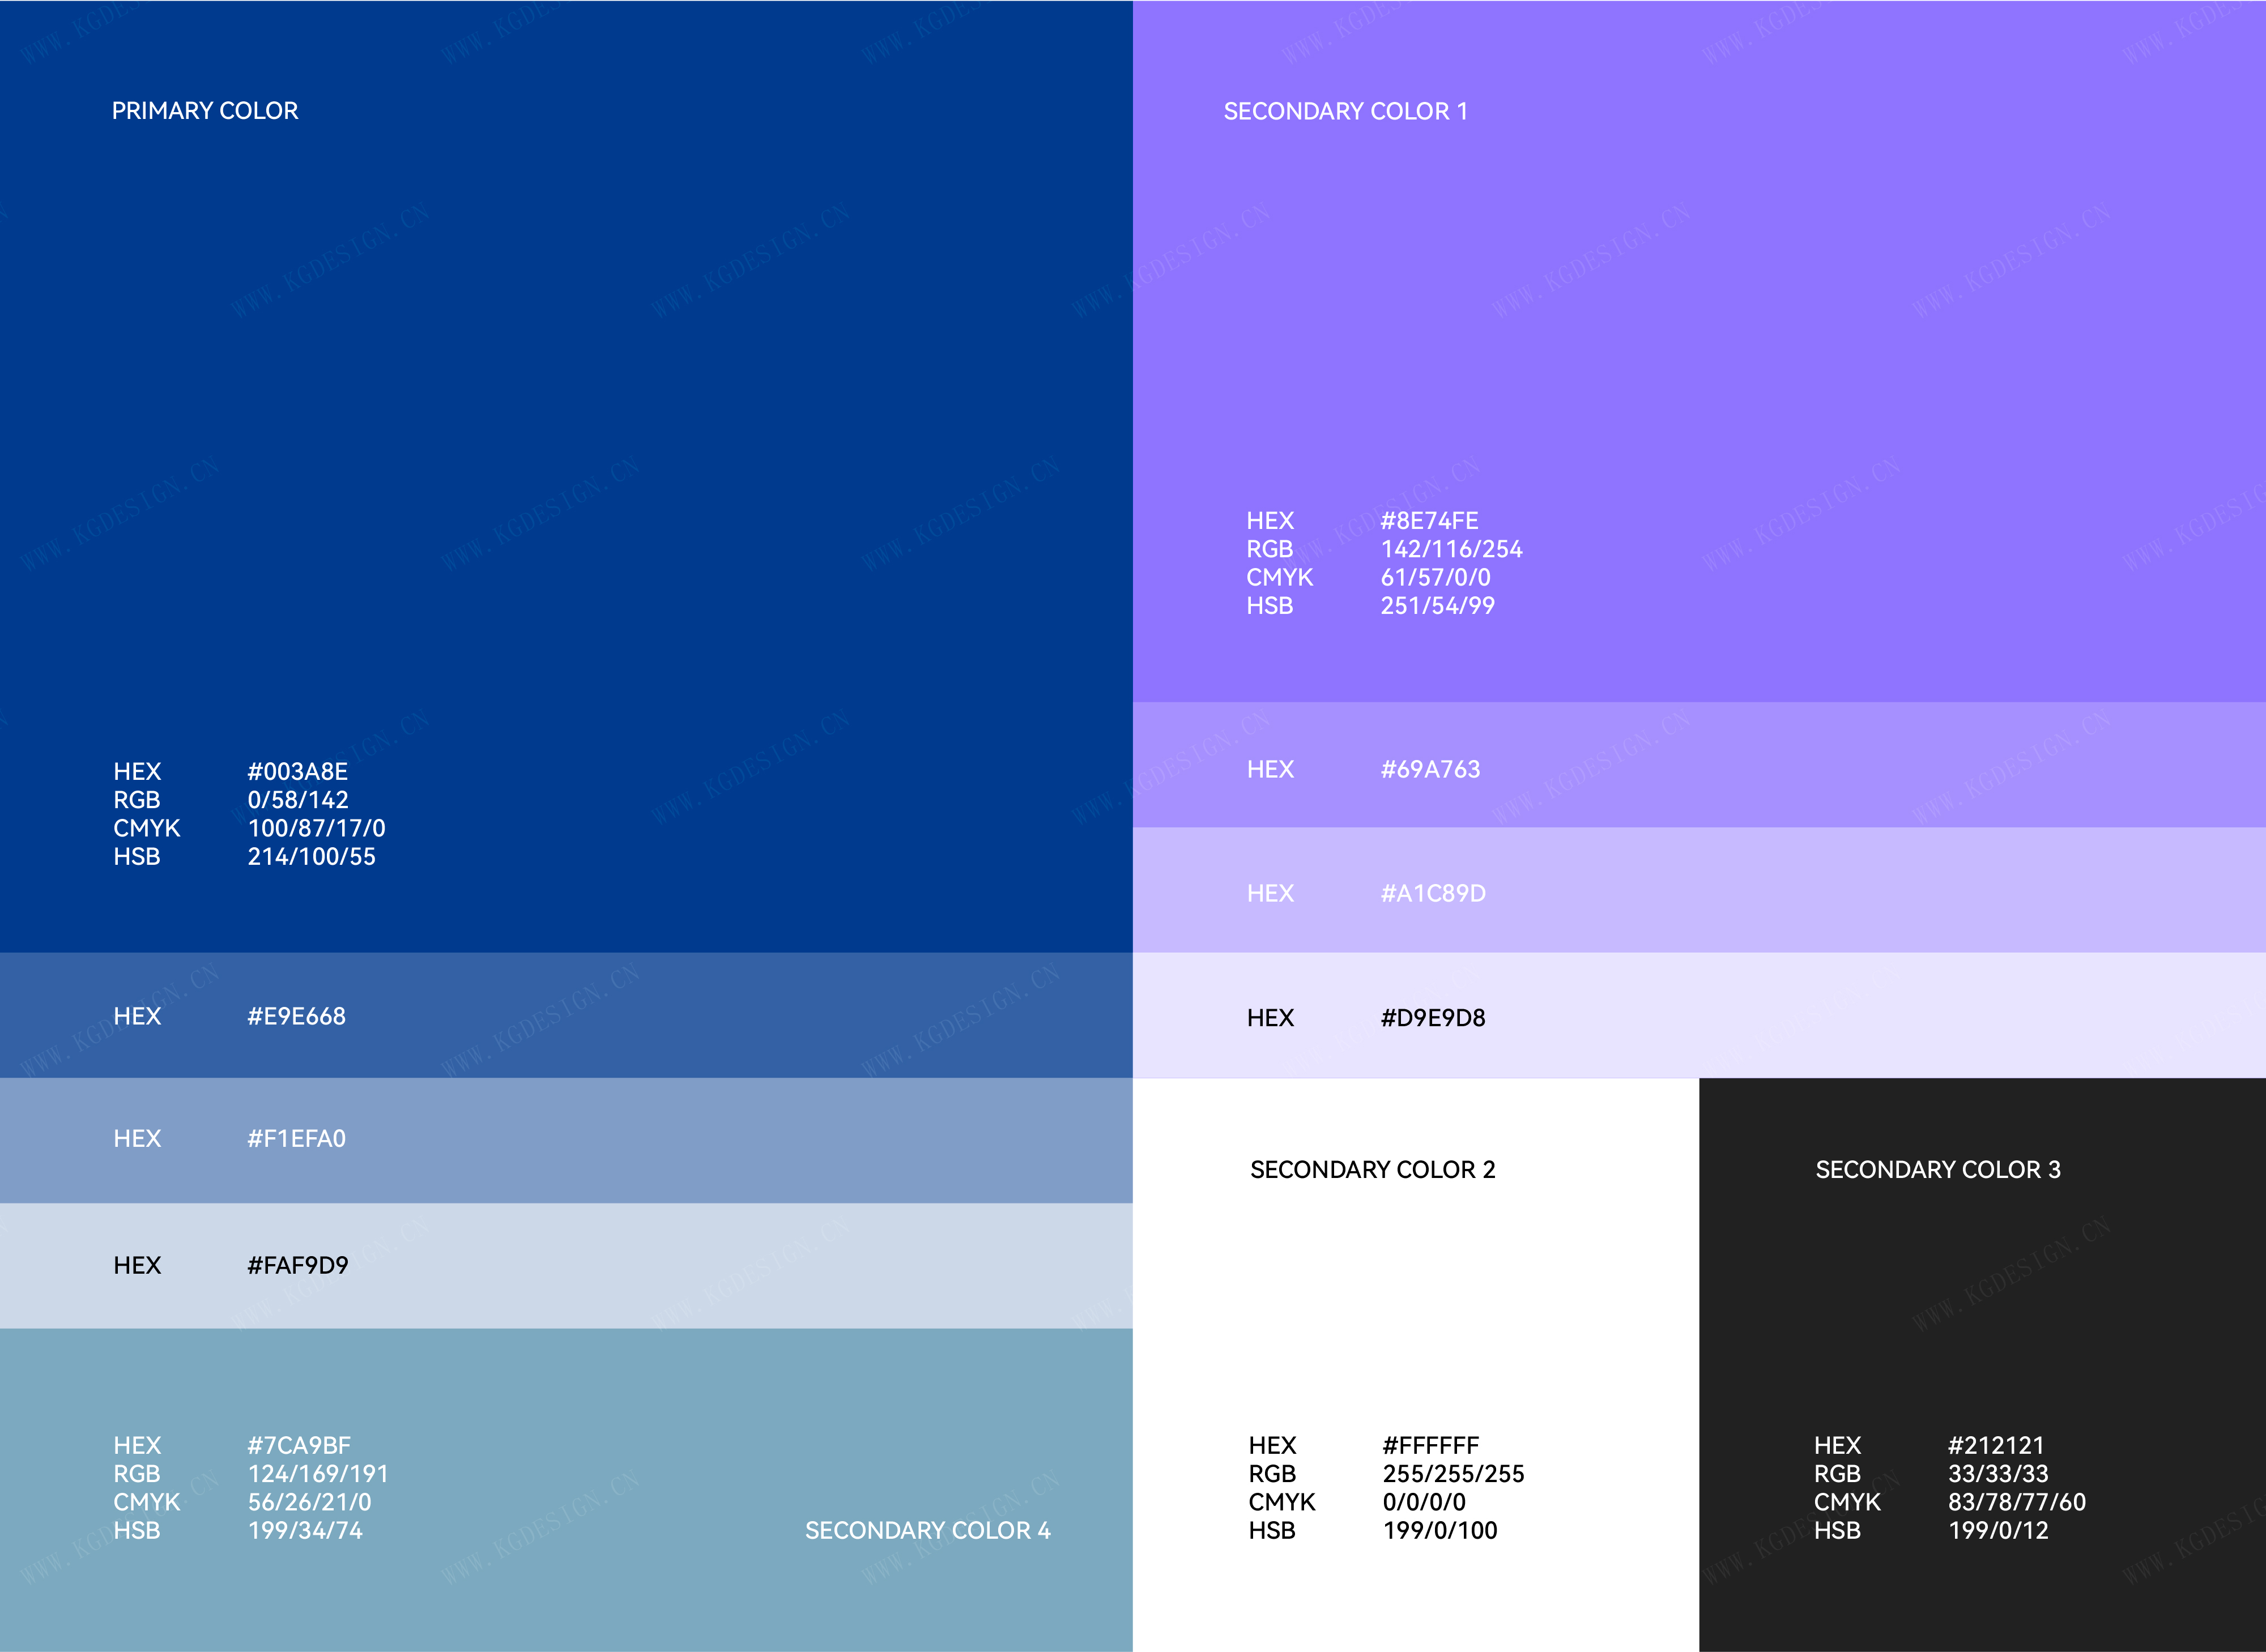Screen dimensions: 2266x1652
Task: Select CMYK value 56/26/21/0
Action: click(310, 1502)
